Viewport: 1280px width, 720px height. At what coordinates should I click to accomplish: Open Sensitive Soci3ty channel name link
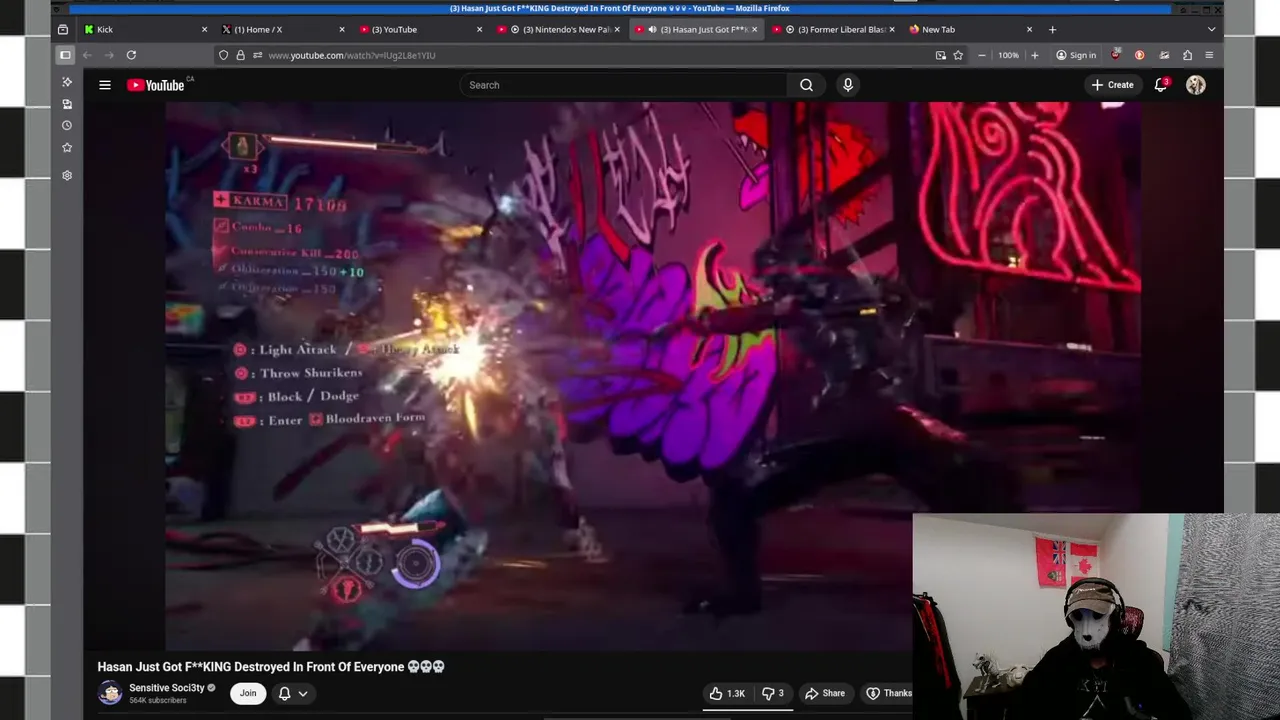point(167,688)
